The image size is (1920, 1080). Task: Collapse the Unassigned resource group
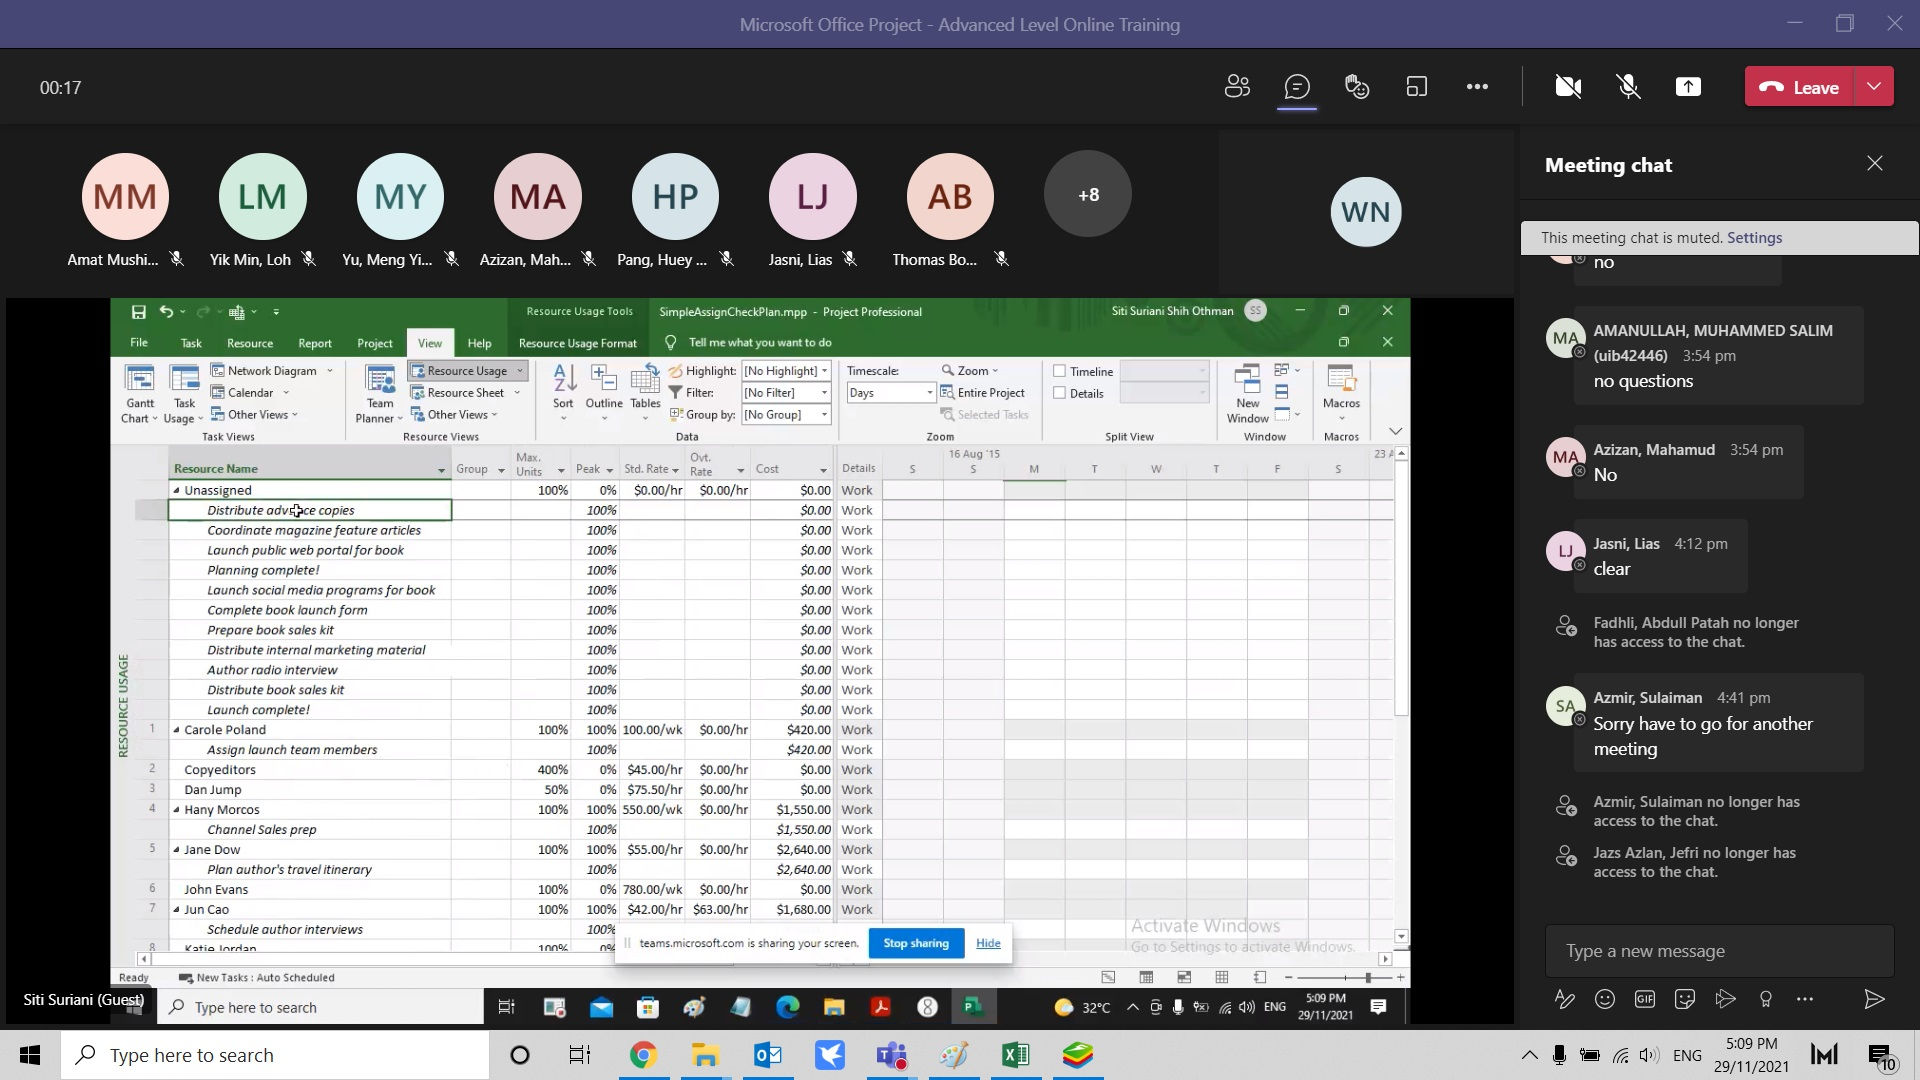(177, 491)
